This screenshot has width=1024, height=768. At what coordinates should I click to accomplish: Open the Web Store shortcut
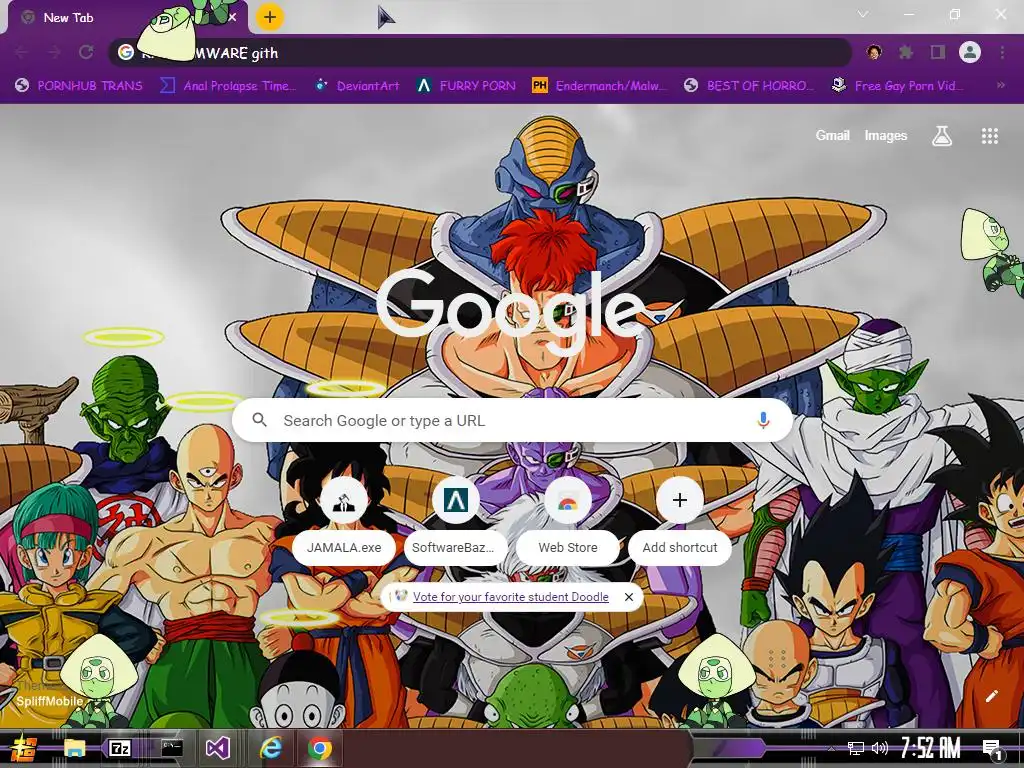tap(568, 520)
